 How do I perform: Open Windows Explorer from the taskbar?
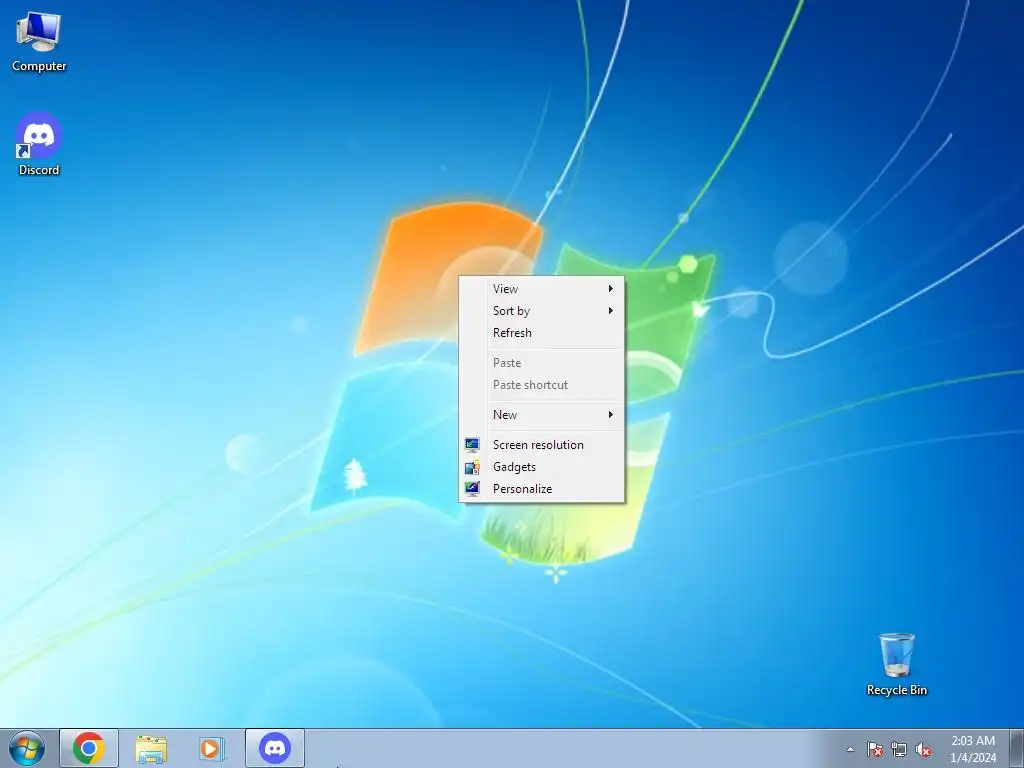[x=151, y=748]
